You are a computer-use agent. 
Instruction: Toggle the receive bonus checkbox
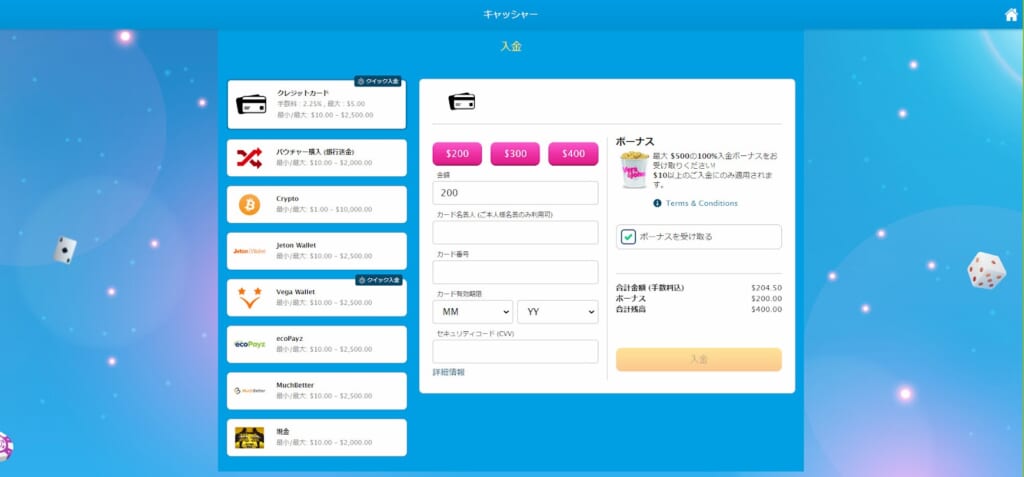[x=628, y=237]
